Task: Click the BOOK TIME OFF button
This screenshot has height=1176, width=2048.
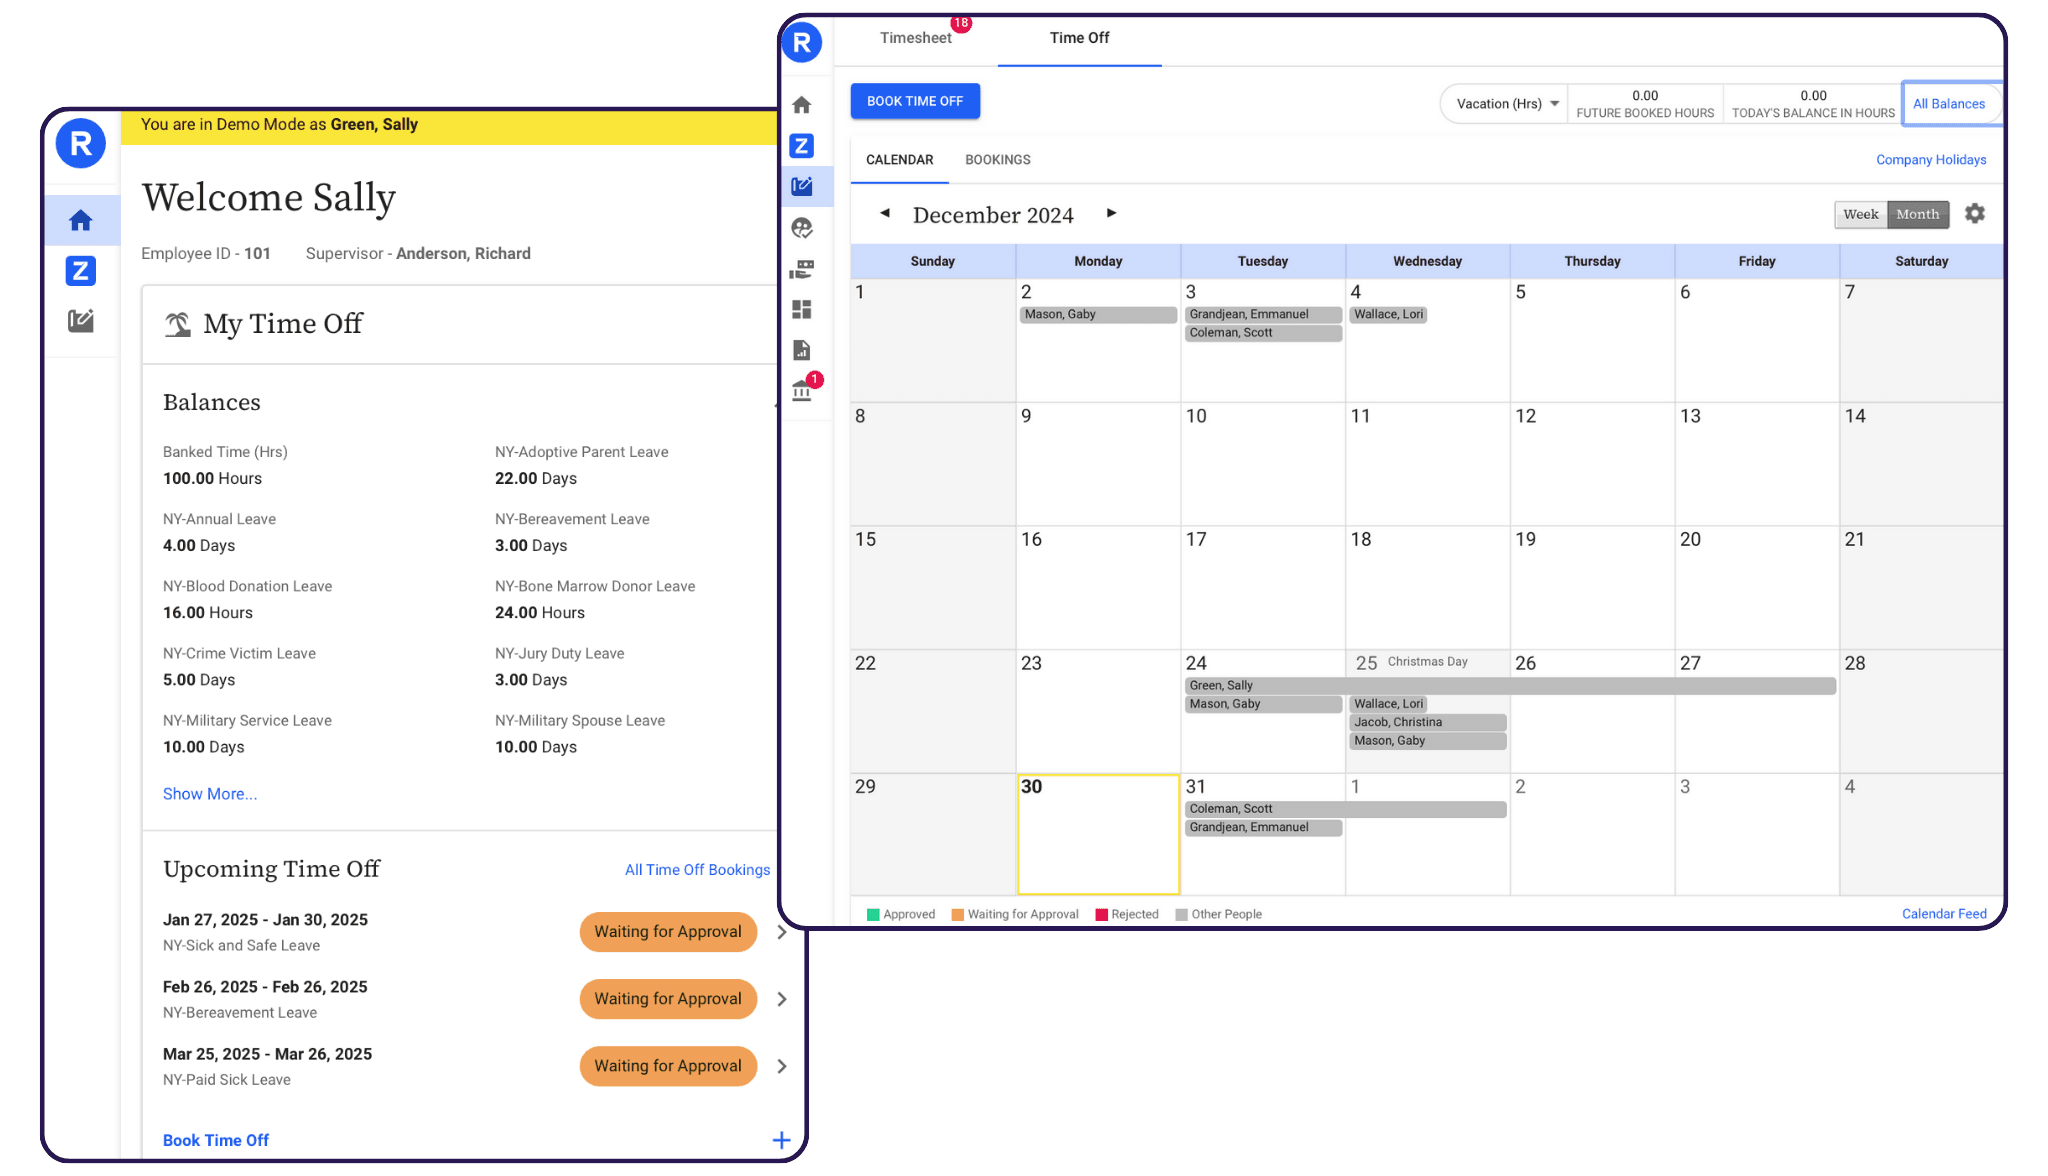Action: [915, 101]
